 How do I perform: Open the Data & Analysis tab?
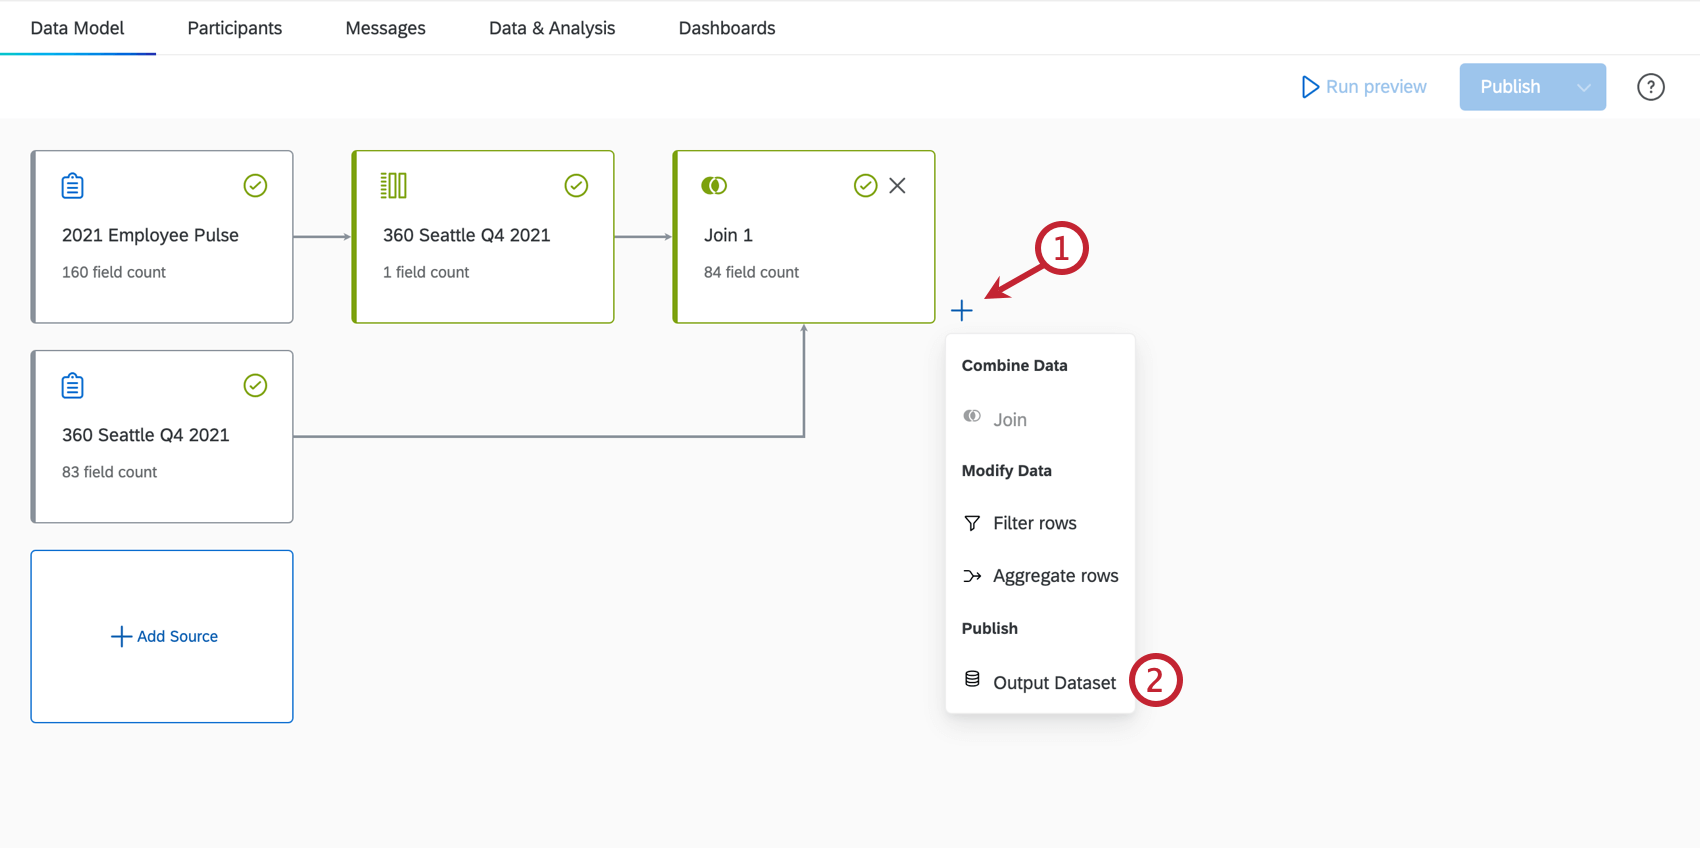tap(552, 28)
